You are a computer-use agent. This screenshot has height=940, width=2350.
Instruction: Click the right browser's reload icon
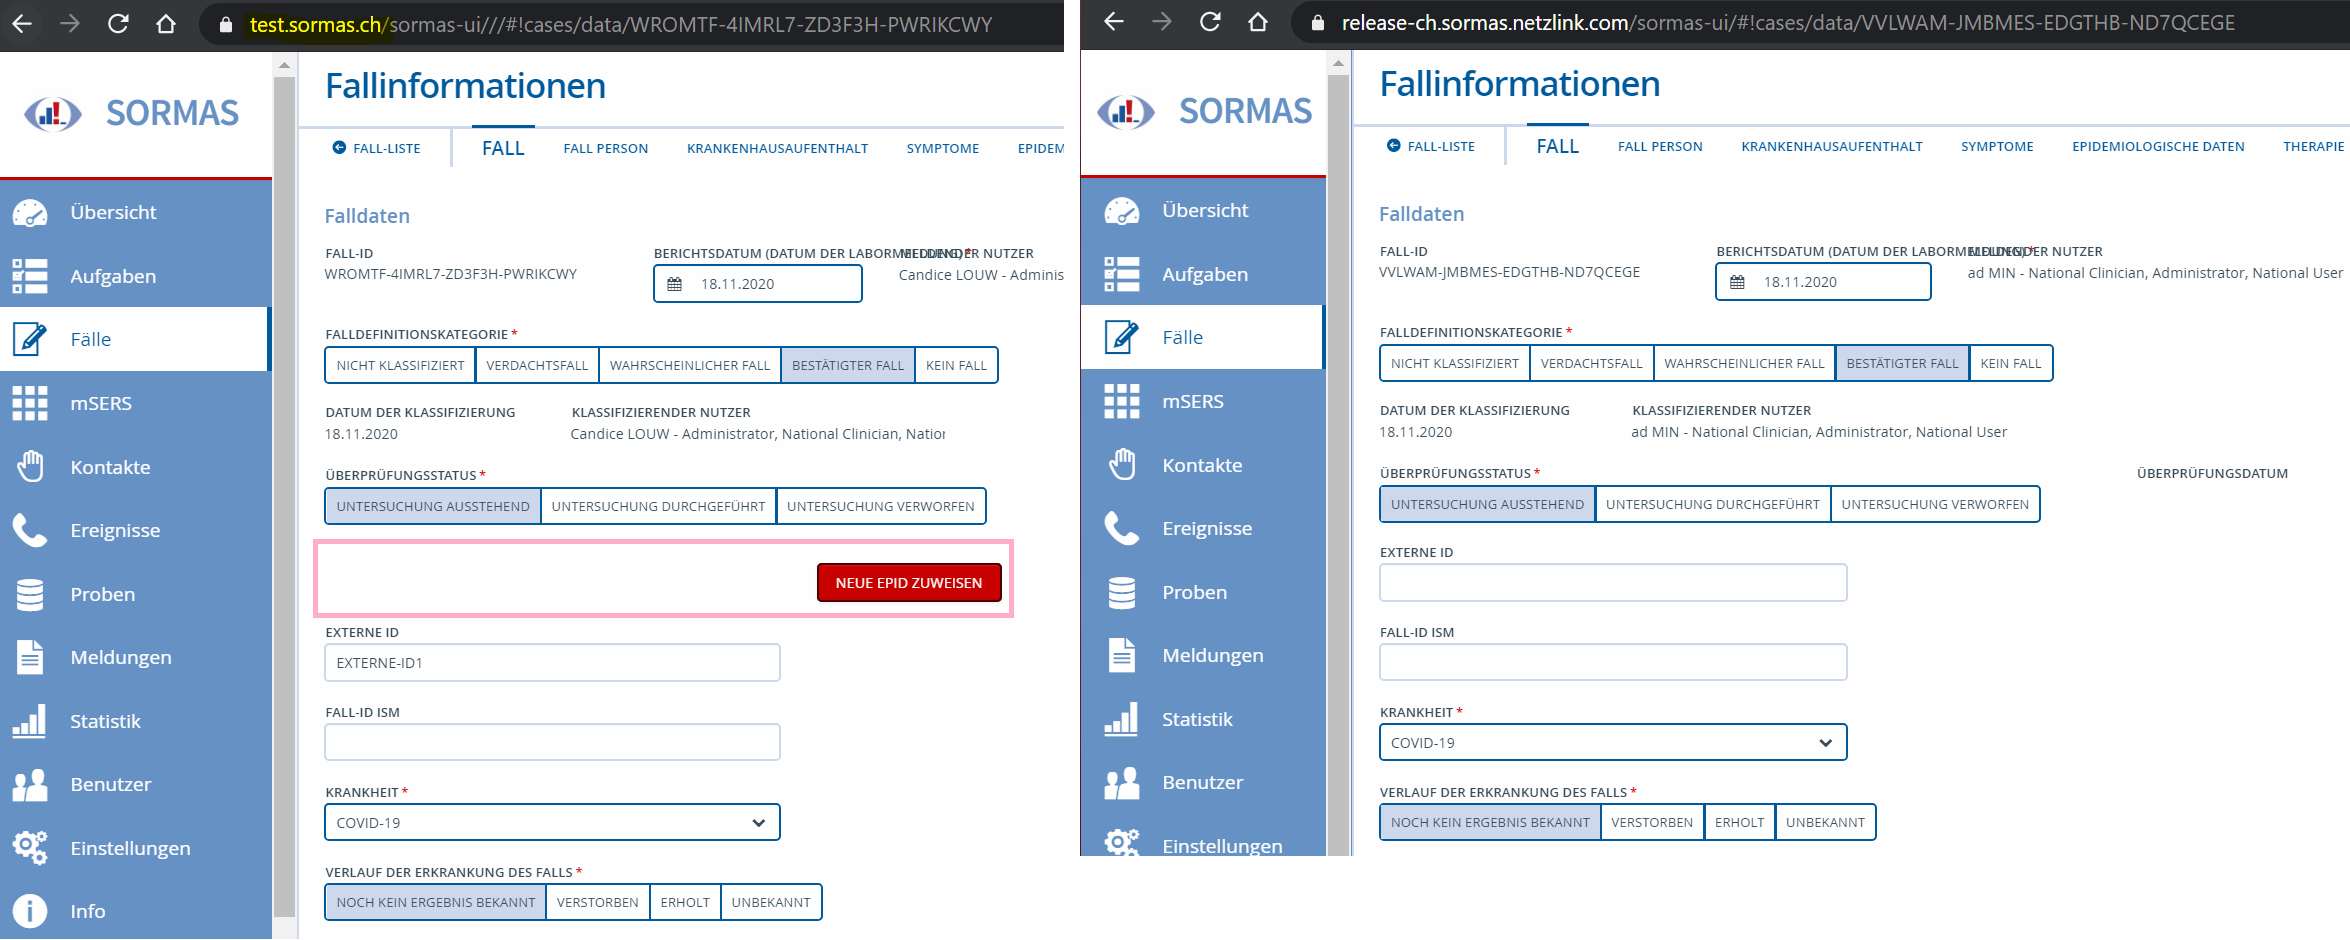pyautogui.click(x=1210, y=22)
